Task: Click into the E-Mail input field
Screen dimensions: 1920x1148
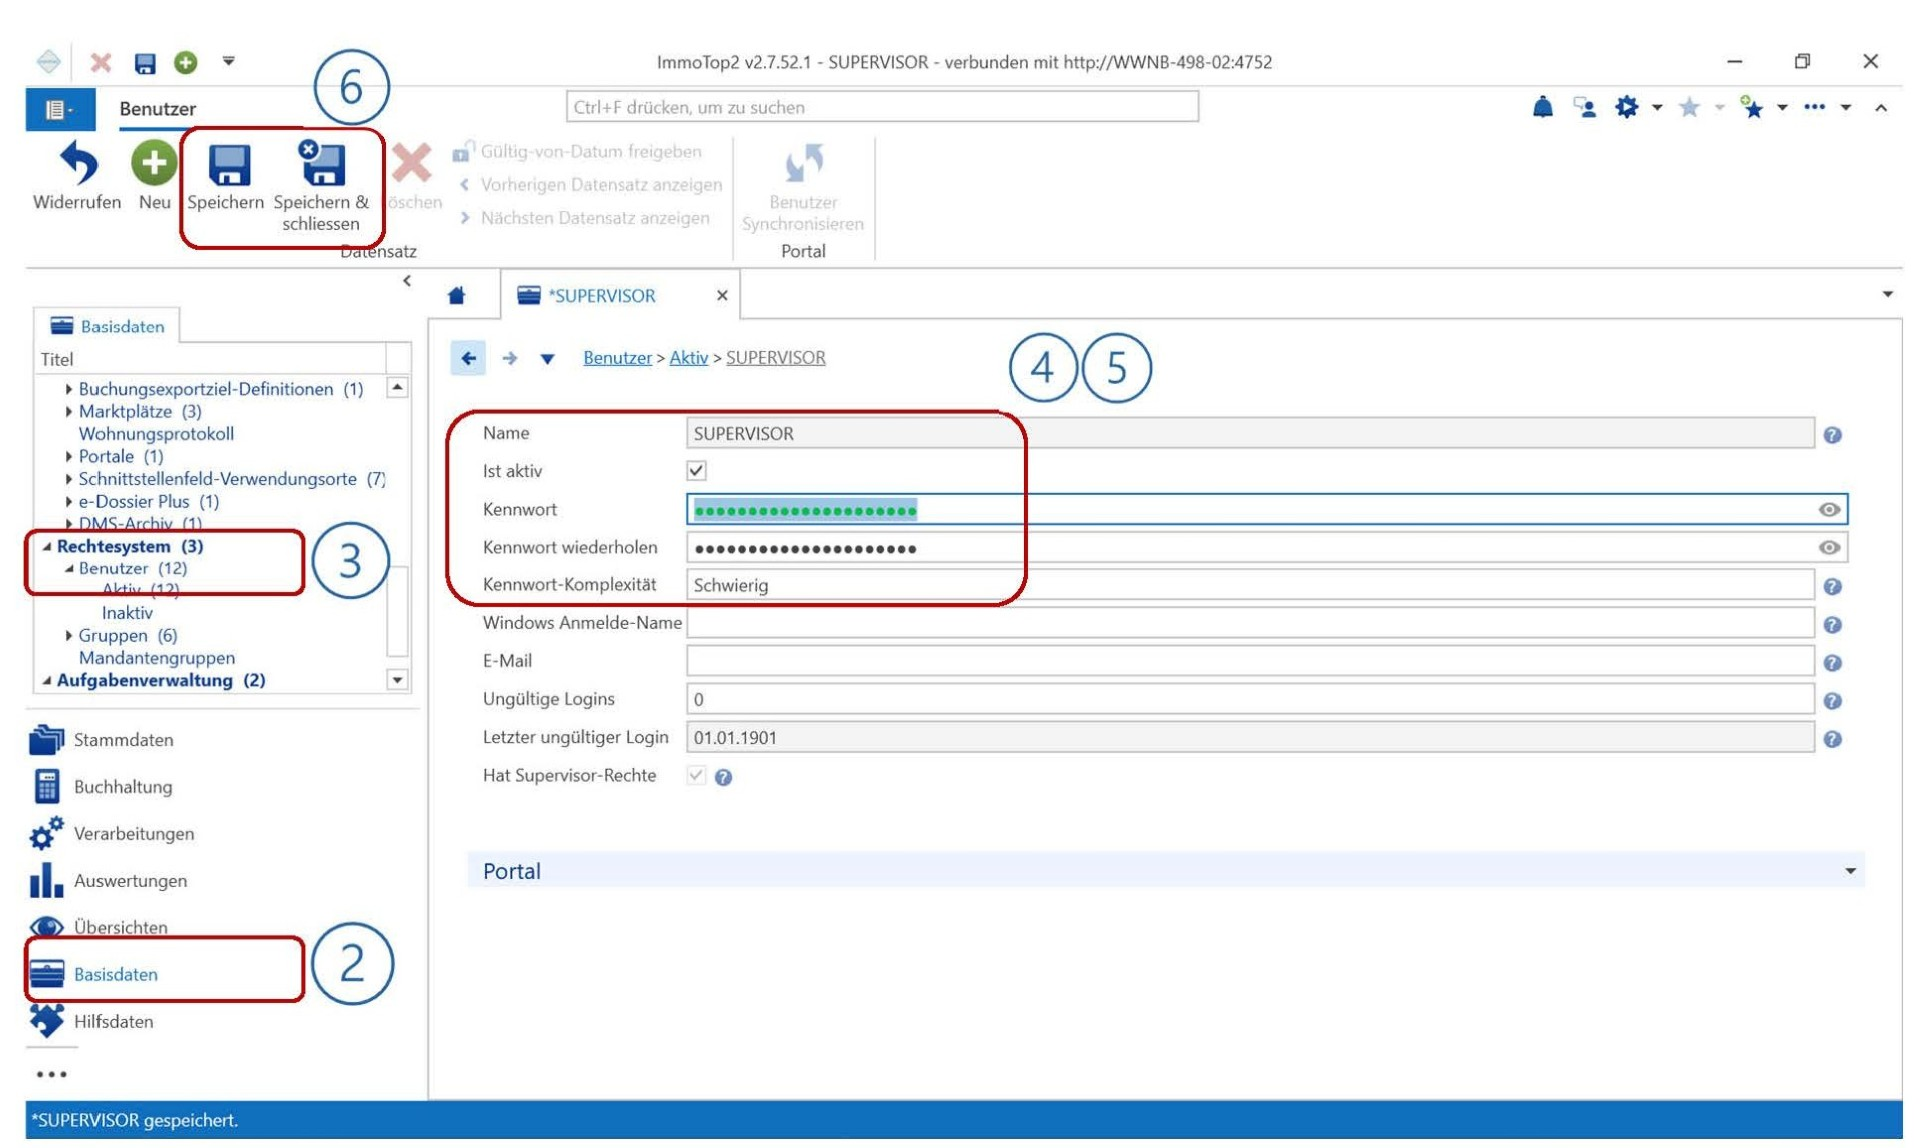Action: point(1250,662)
